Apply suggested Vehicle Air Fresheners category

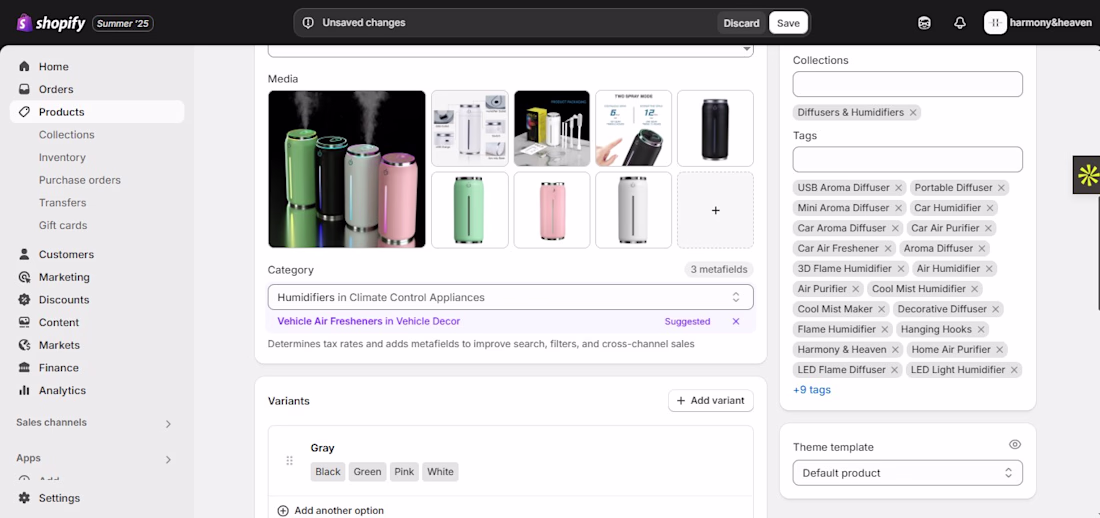tap(369, 321)
